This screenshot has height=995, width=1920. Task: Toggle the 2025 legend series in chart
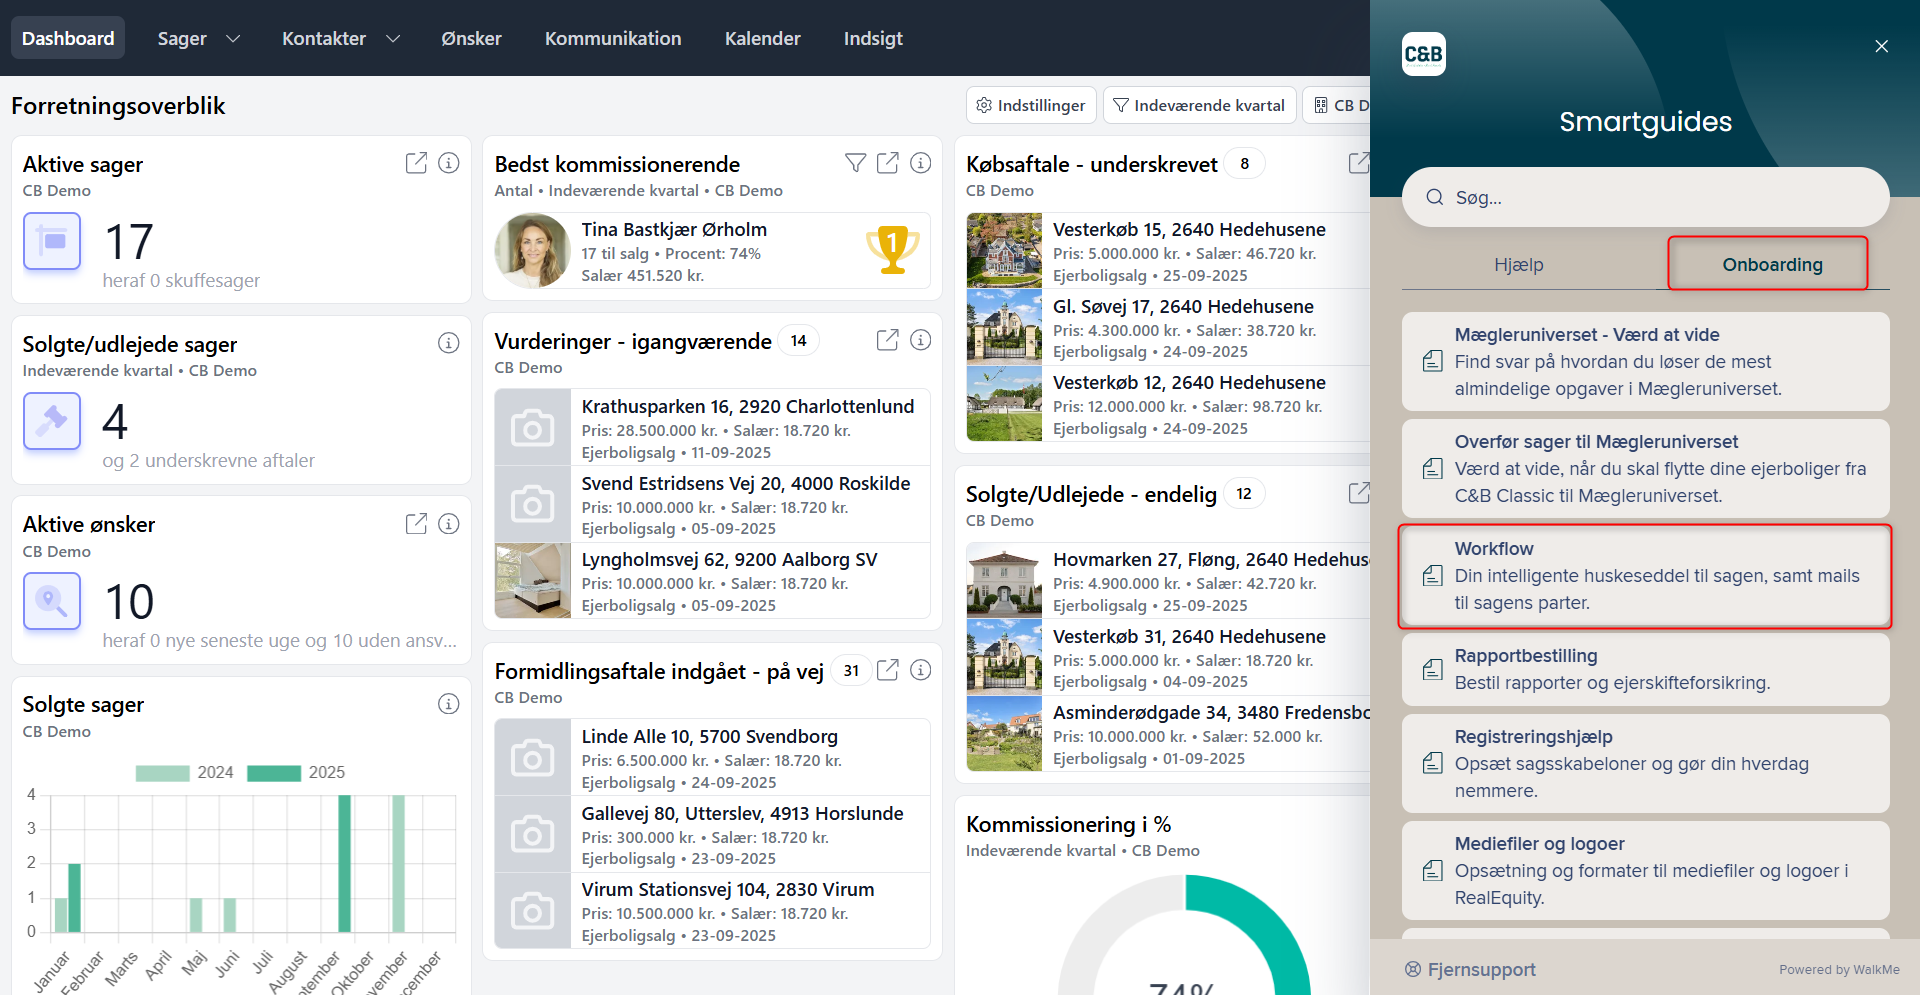pos(296,772)
